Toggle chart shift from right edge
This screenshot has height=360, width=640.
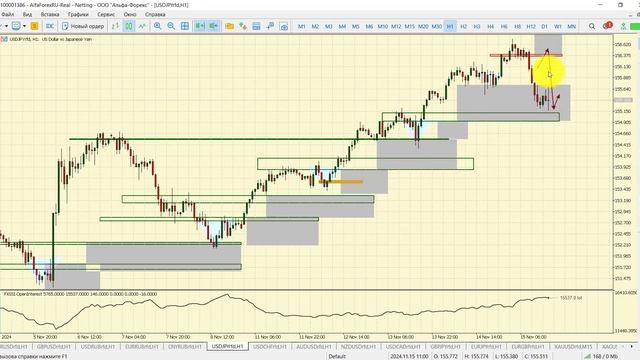[x=213, y=26]
